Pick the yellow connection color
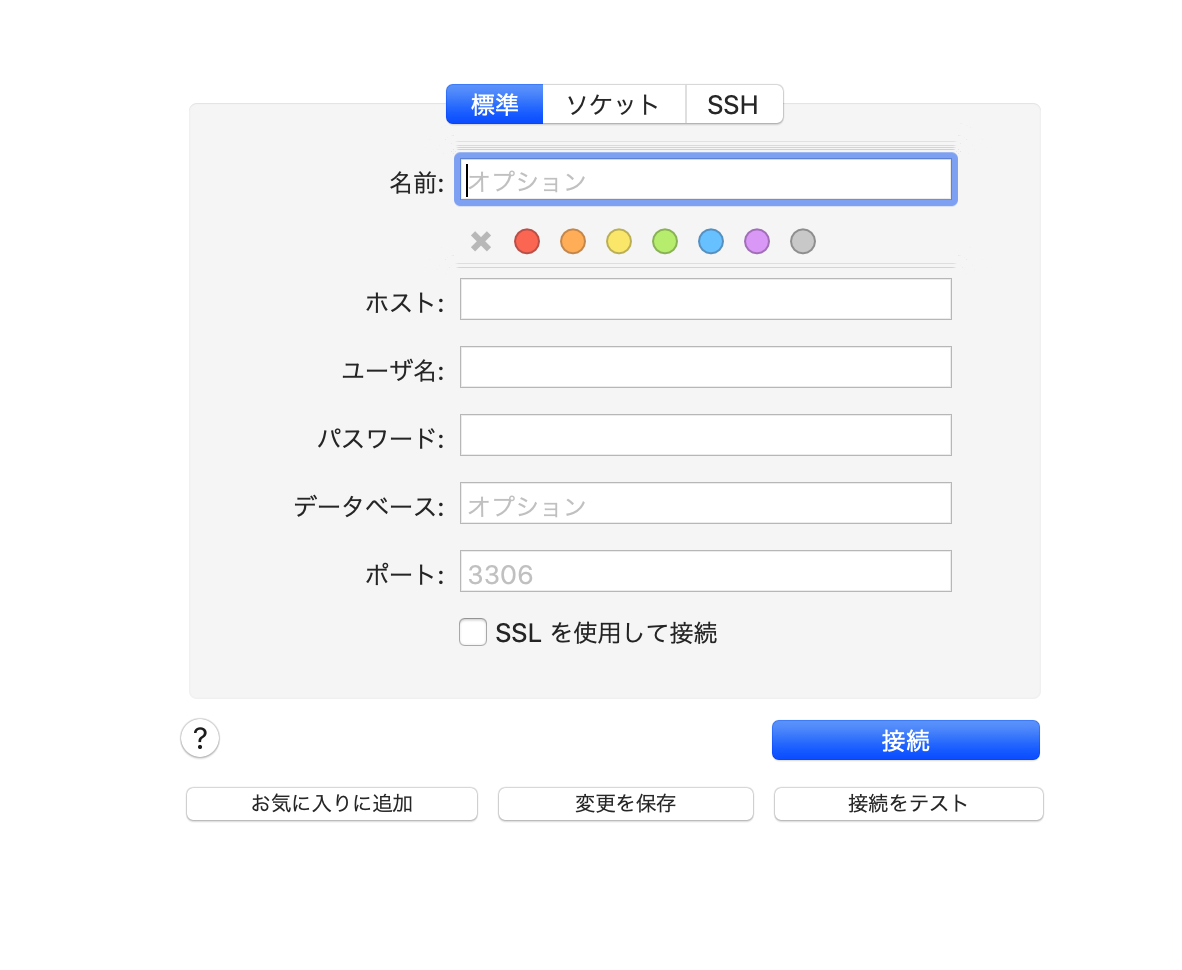 click(x=619, y=241)
